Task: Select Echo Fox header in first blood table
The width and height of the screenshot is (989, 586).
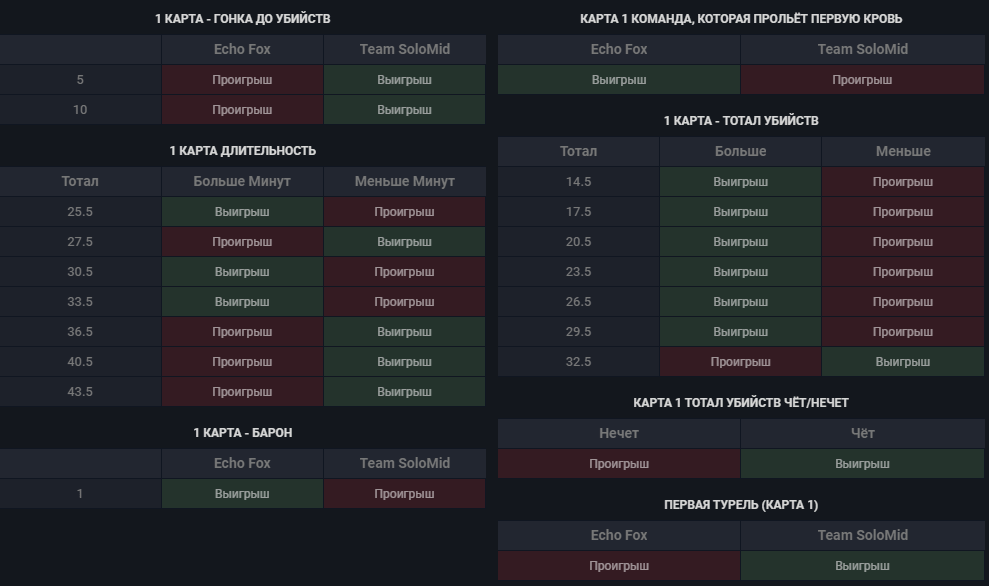Action: (619, 49)
